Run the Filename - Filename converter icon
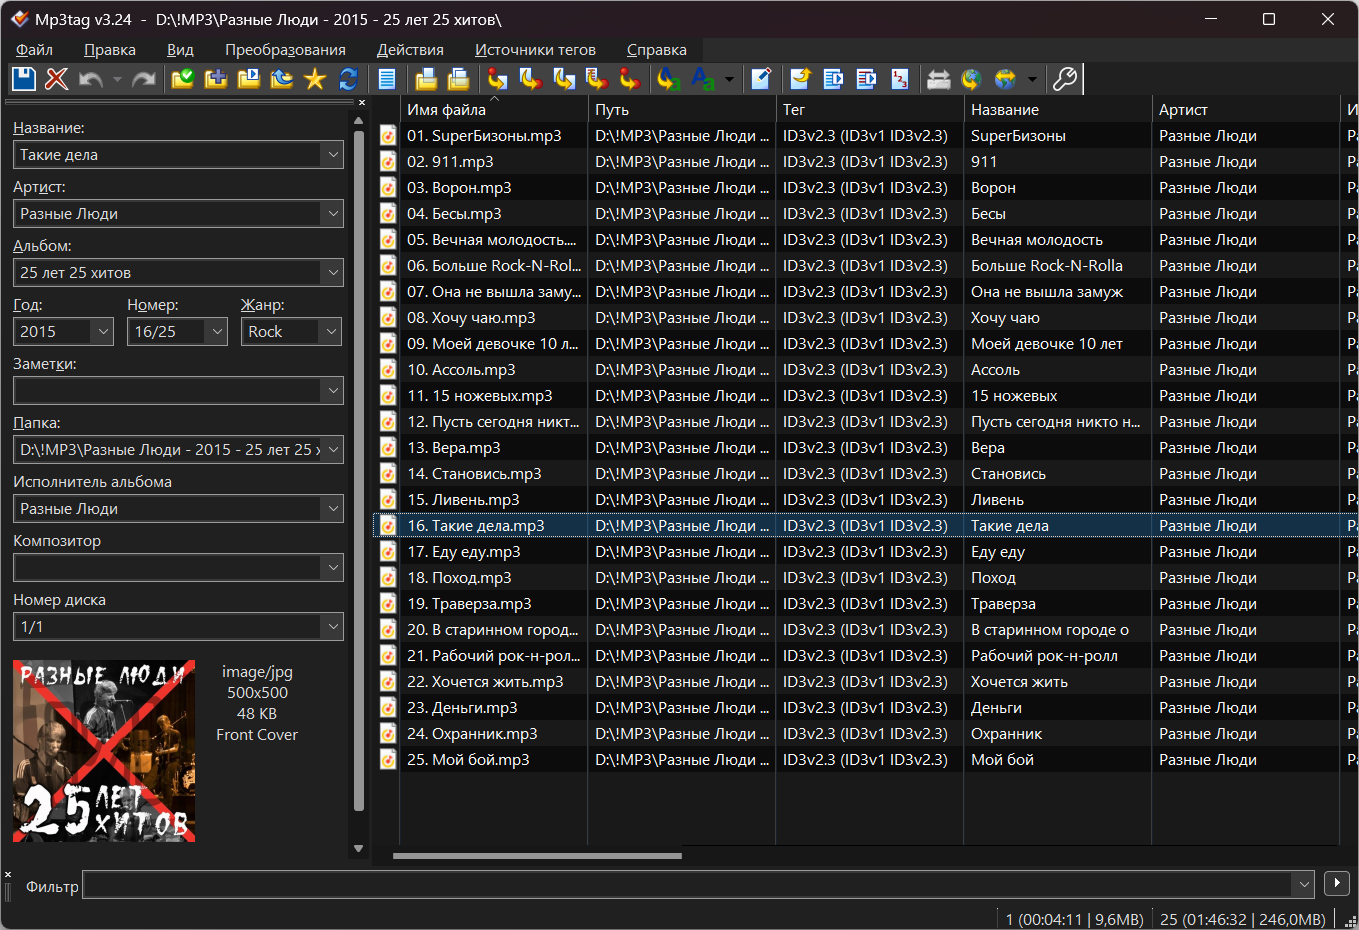1359x930 pixels. coord(564,79)
